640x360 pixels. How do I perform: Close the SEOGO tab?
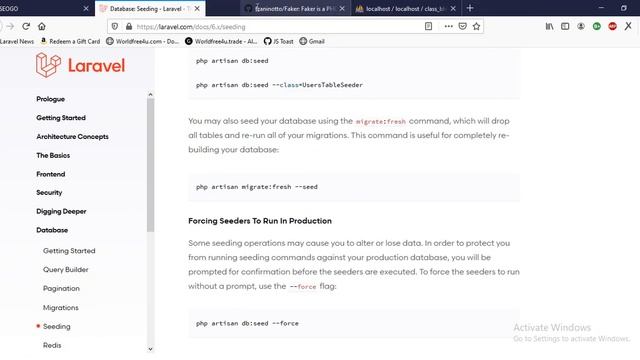coord(86,8)
